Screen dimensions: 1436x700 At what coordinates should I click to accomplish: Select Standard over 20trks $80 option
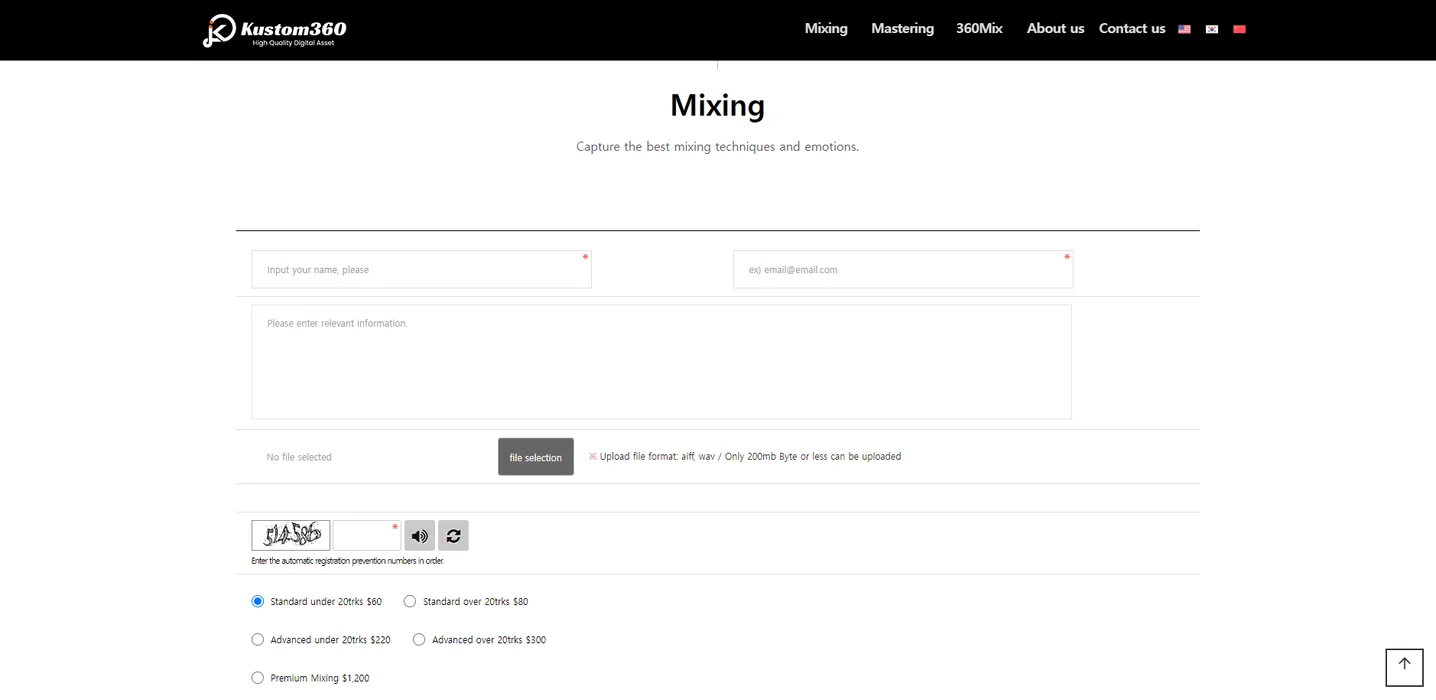(x=410, y=602)
